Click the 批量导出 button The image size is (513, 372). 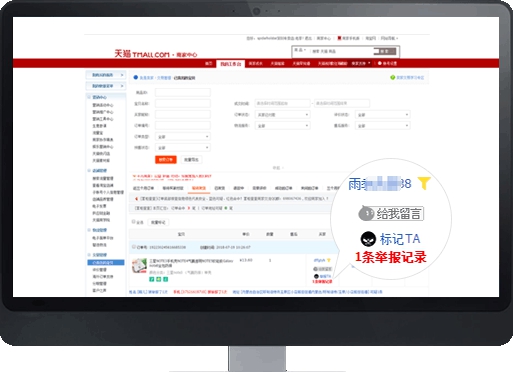tap(191, 160)
